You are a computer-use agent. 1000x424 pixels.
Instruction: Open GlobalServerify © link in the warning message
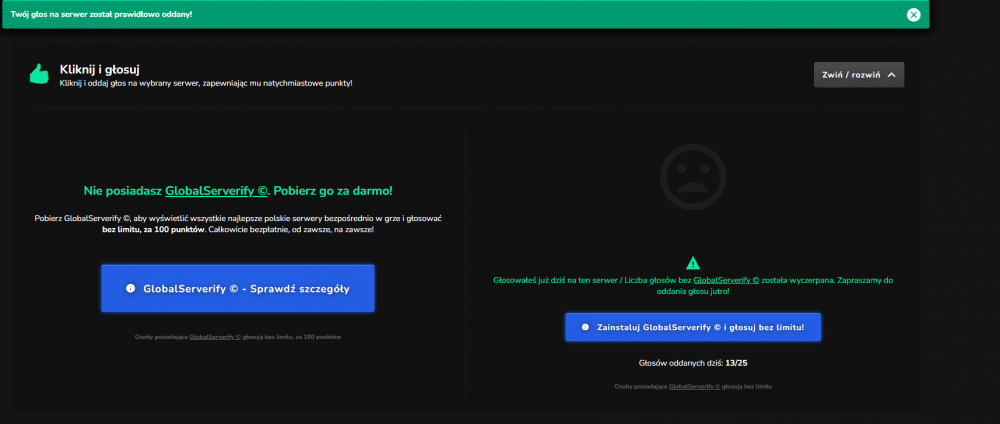(x=726, y=280)
